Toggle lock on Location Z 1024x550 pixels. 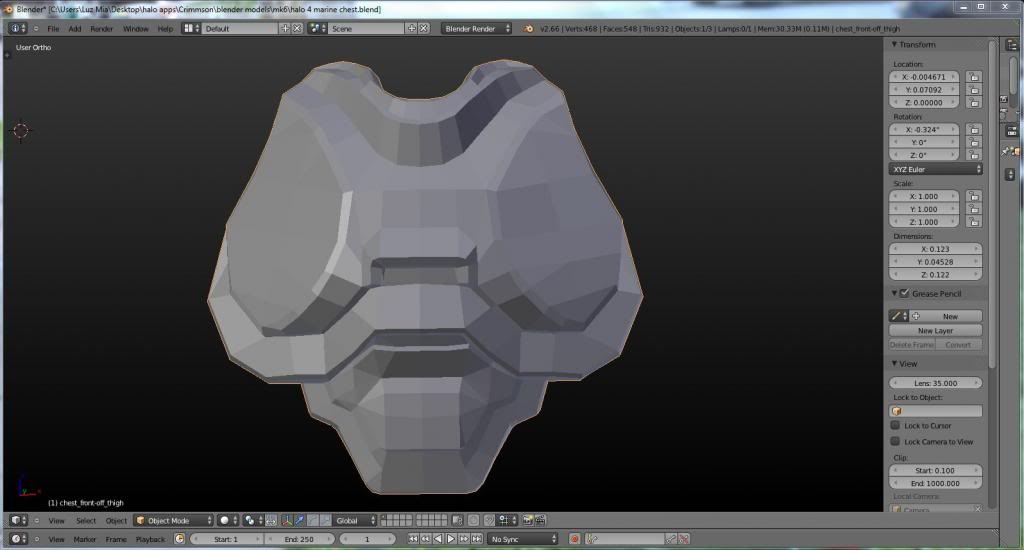pyautogui.click(x=974, y=103)
